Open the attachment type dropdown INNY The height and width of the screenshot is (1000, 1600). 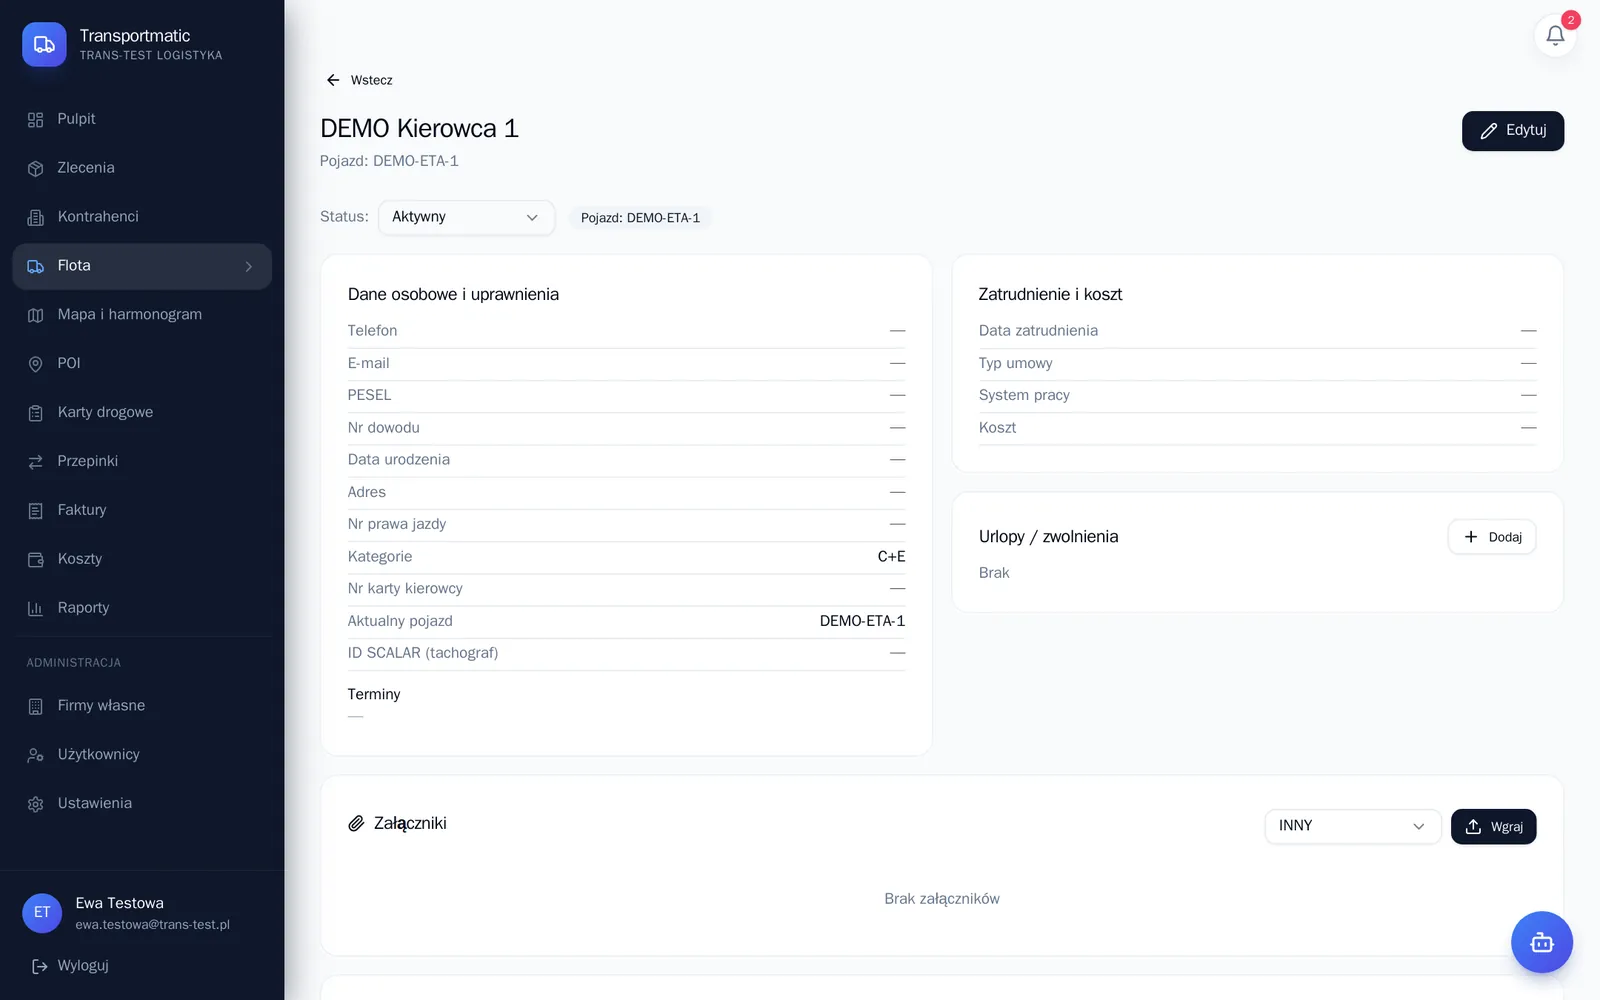(1352, 826)
